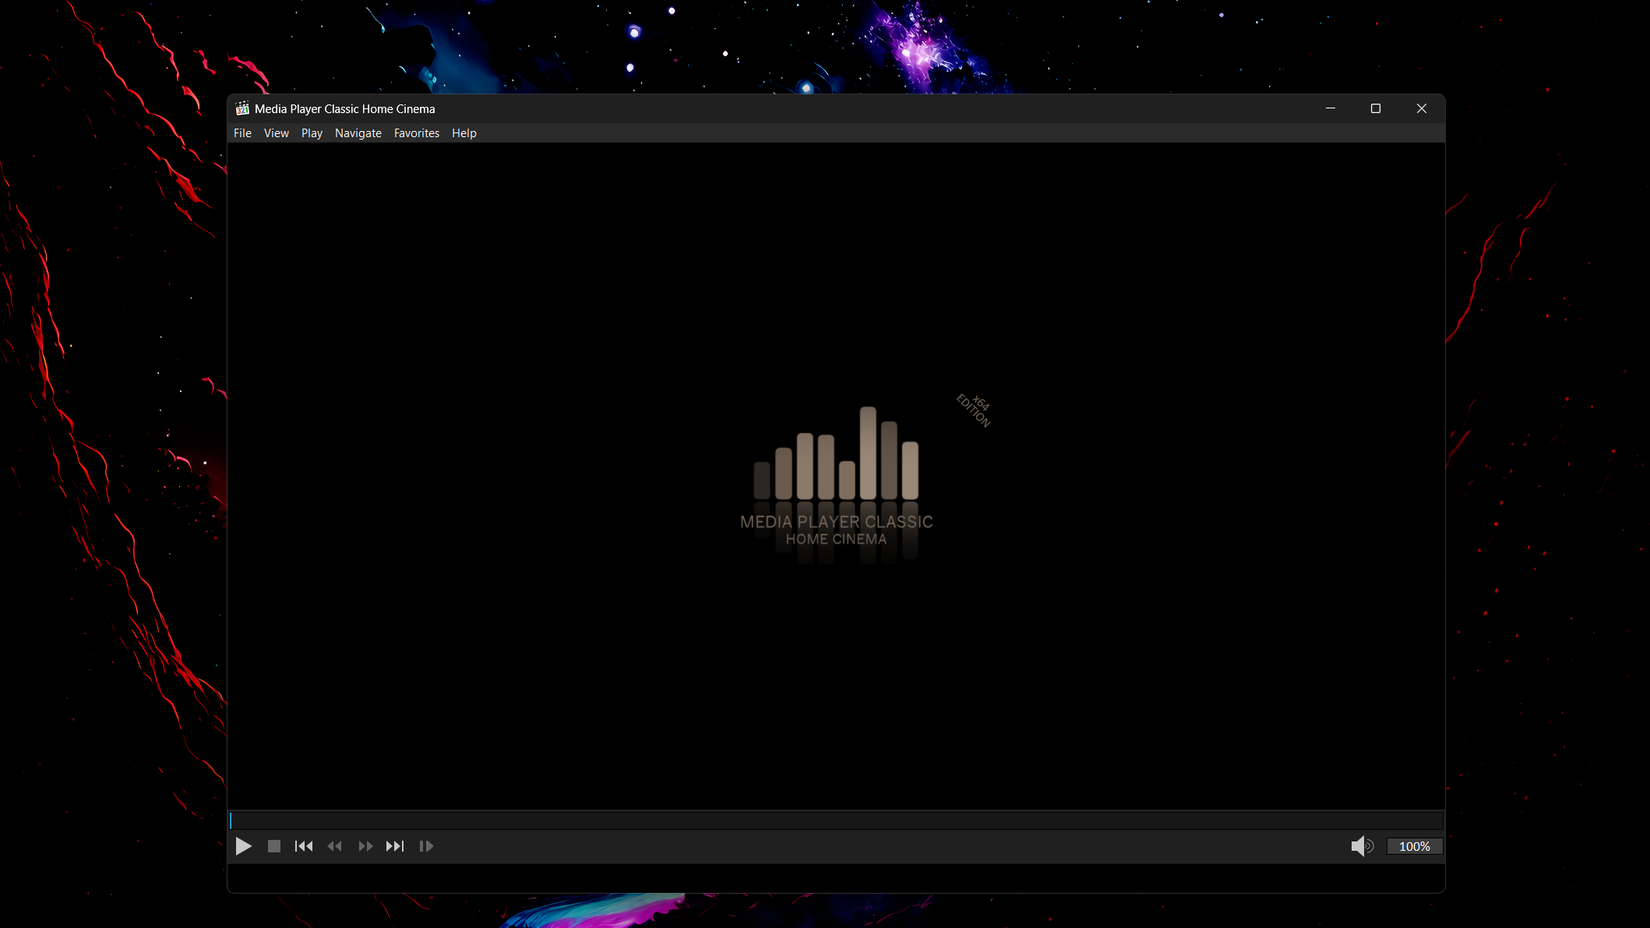1650x928 pixels.
Task: Skip to the previous file
Action: [x=304, y=846]
